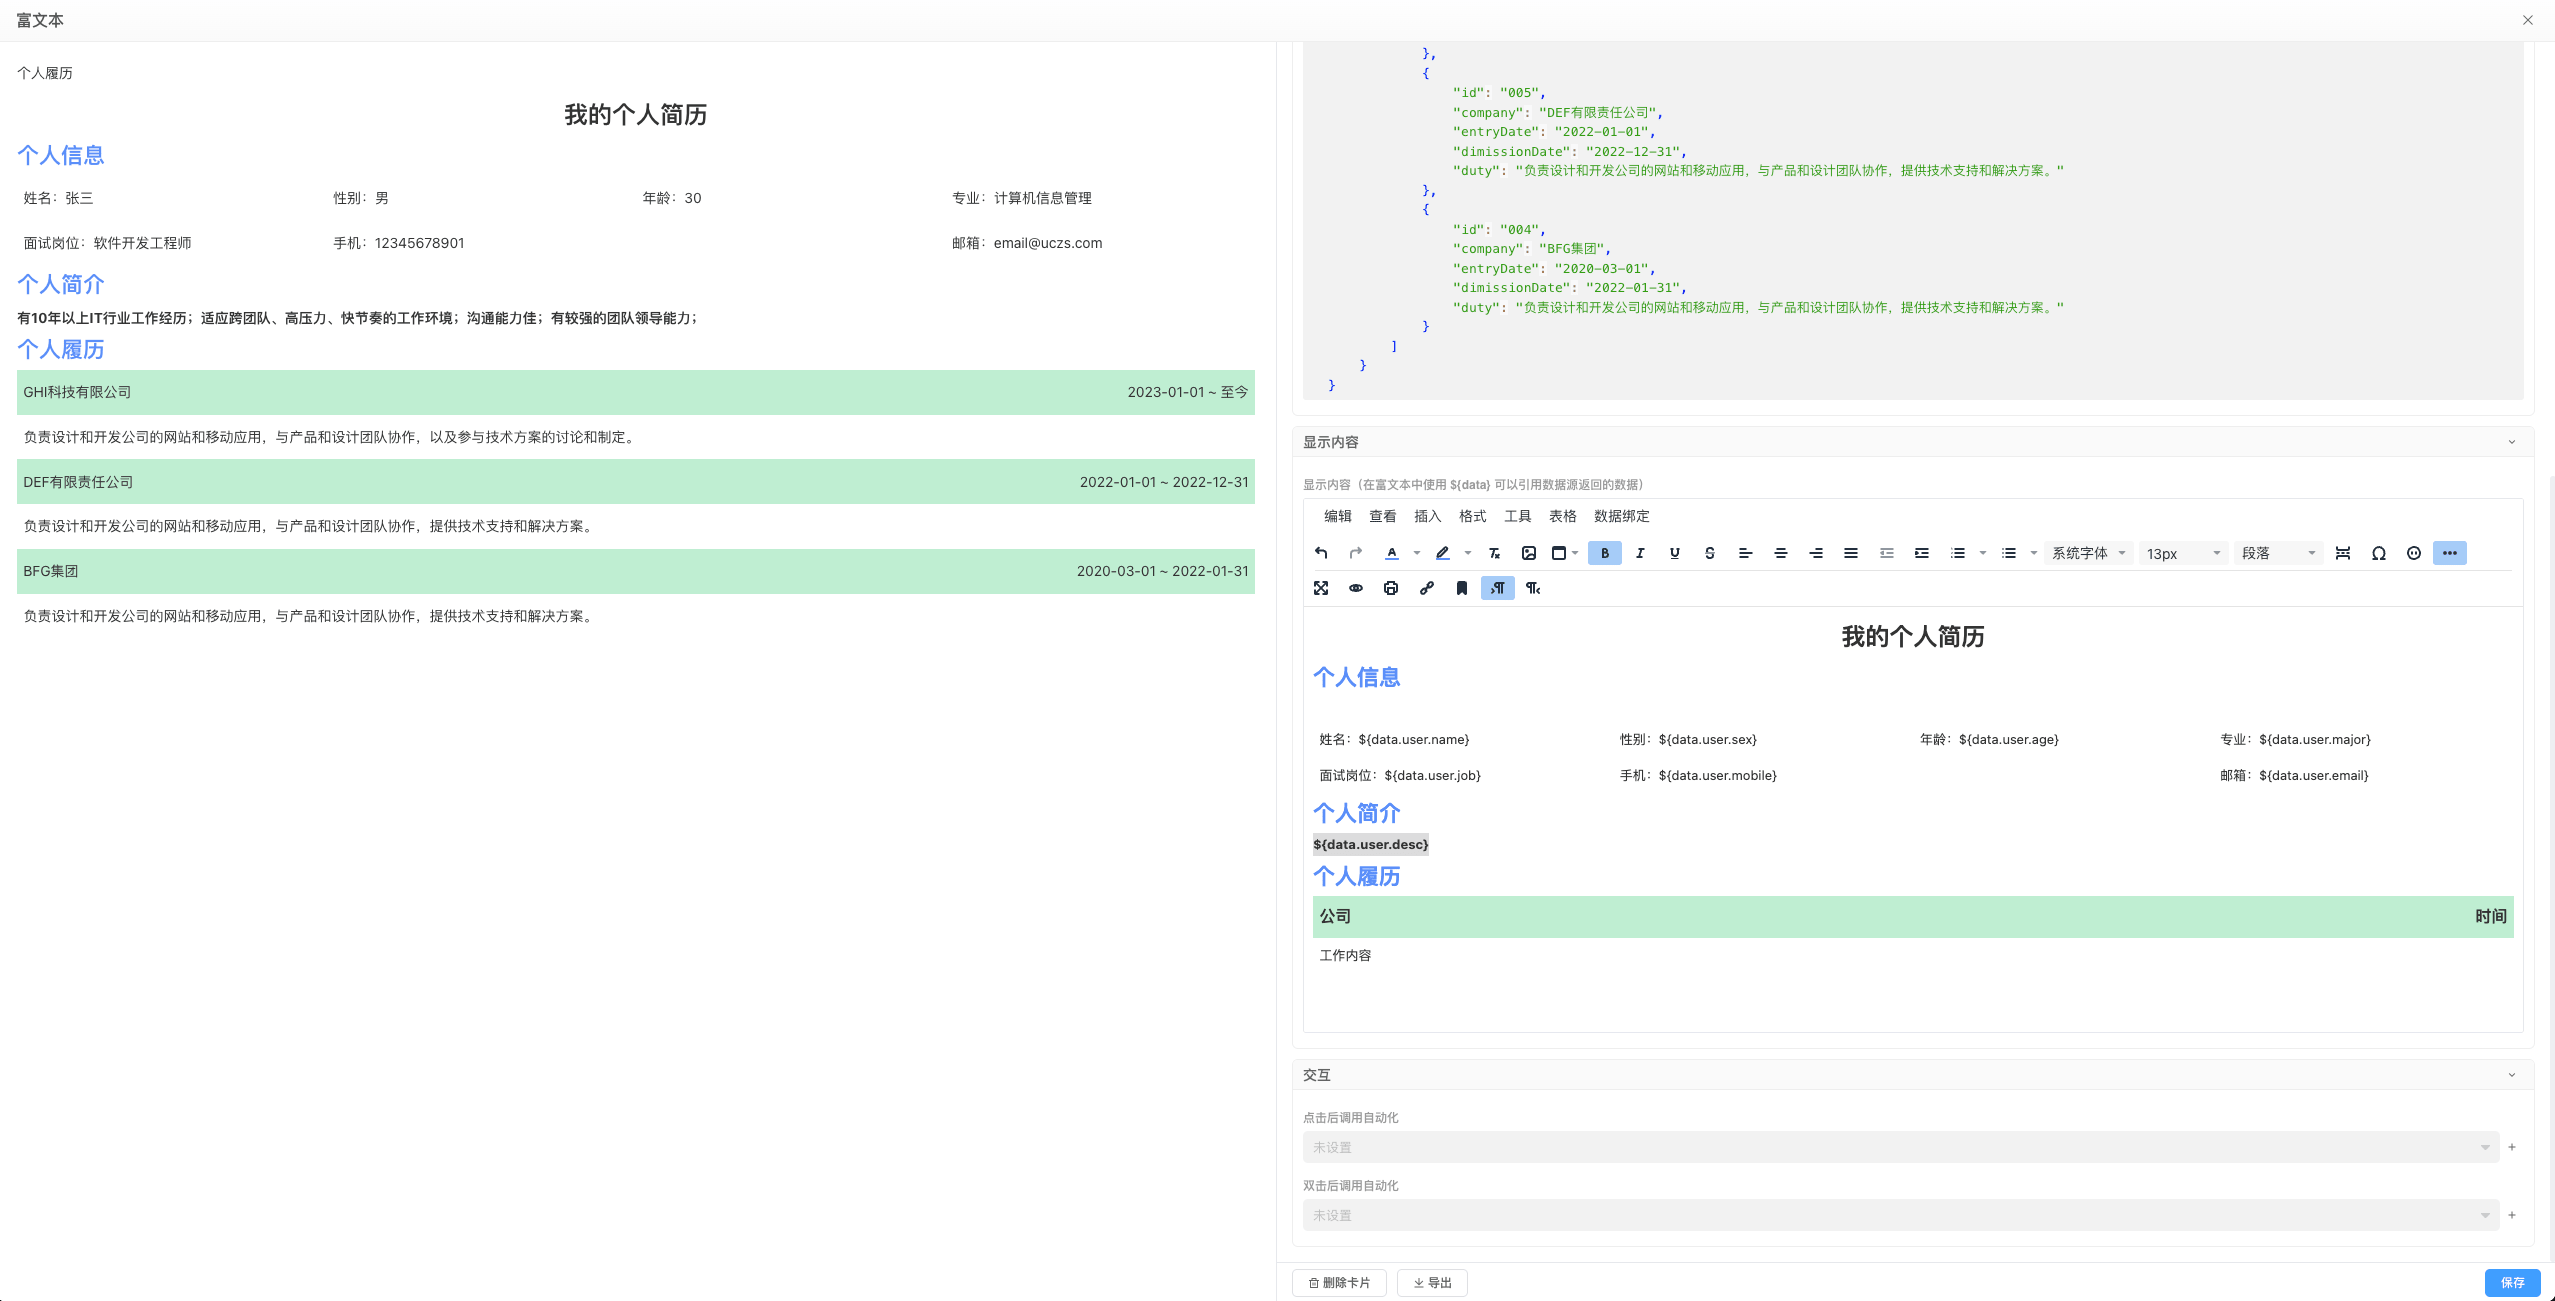Screen dimensions: 2555x1301
Task: Toggle bold formatting button
Action: (1604, 553)
